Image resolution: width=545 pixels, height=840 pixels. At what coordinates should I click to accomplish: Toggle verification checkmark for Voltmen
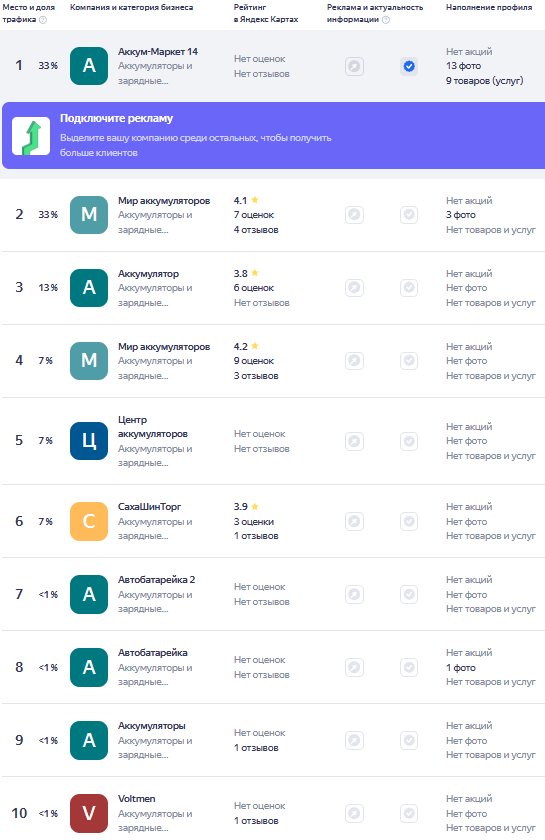coord(409,813)
